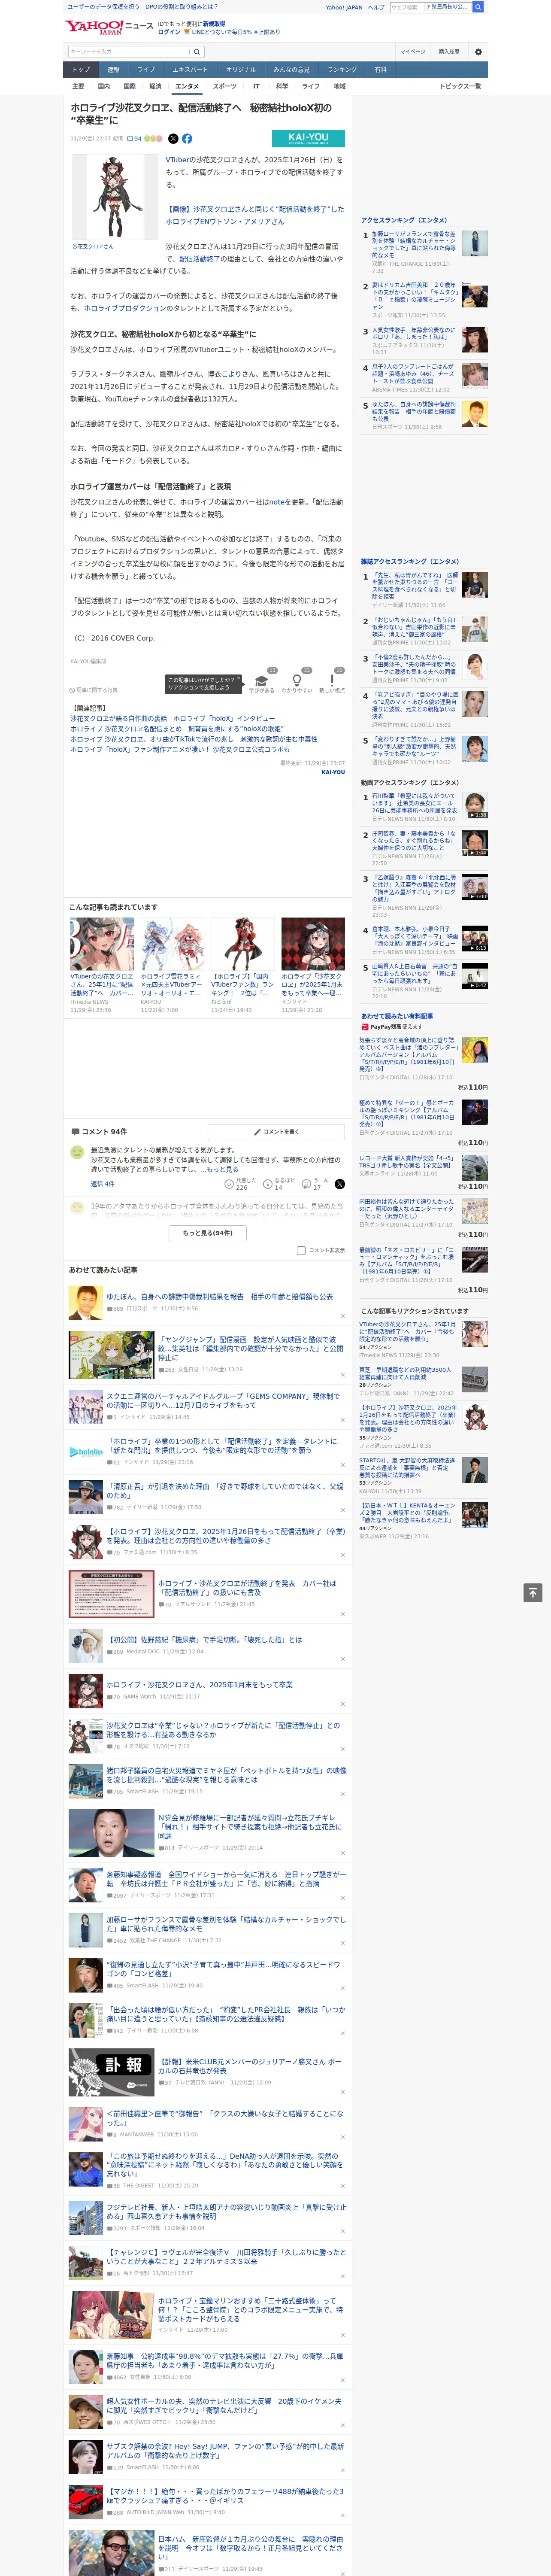Open settings gear icon in header
Viewport: 551px width, 2576px height.
477,52
